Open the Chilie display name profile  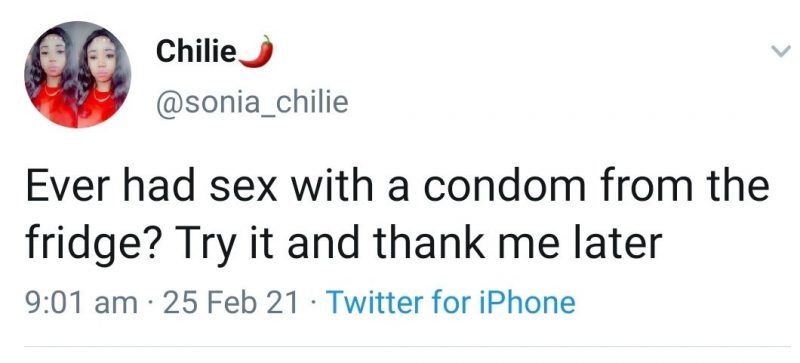click(x=196, y=51)
